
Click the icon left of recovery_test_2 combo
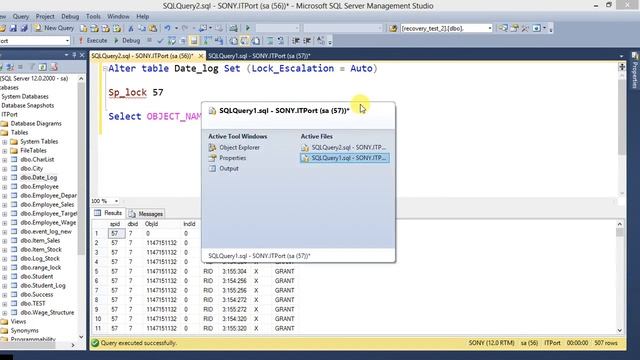pos(393,28)
